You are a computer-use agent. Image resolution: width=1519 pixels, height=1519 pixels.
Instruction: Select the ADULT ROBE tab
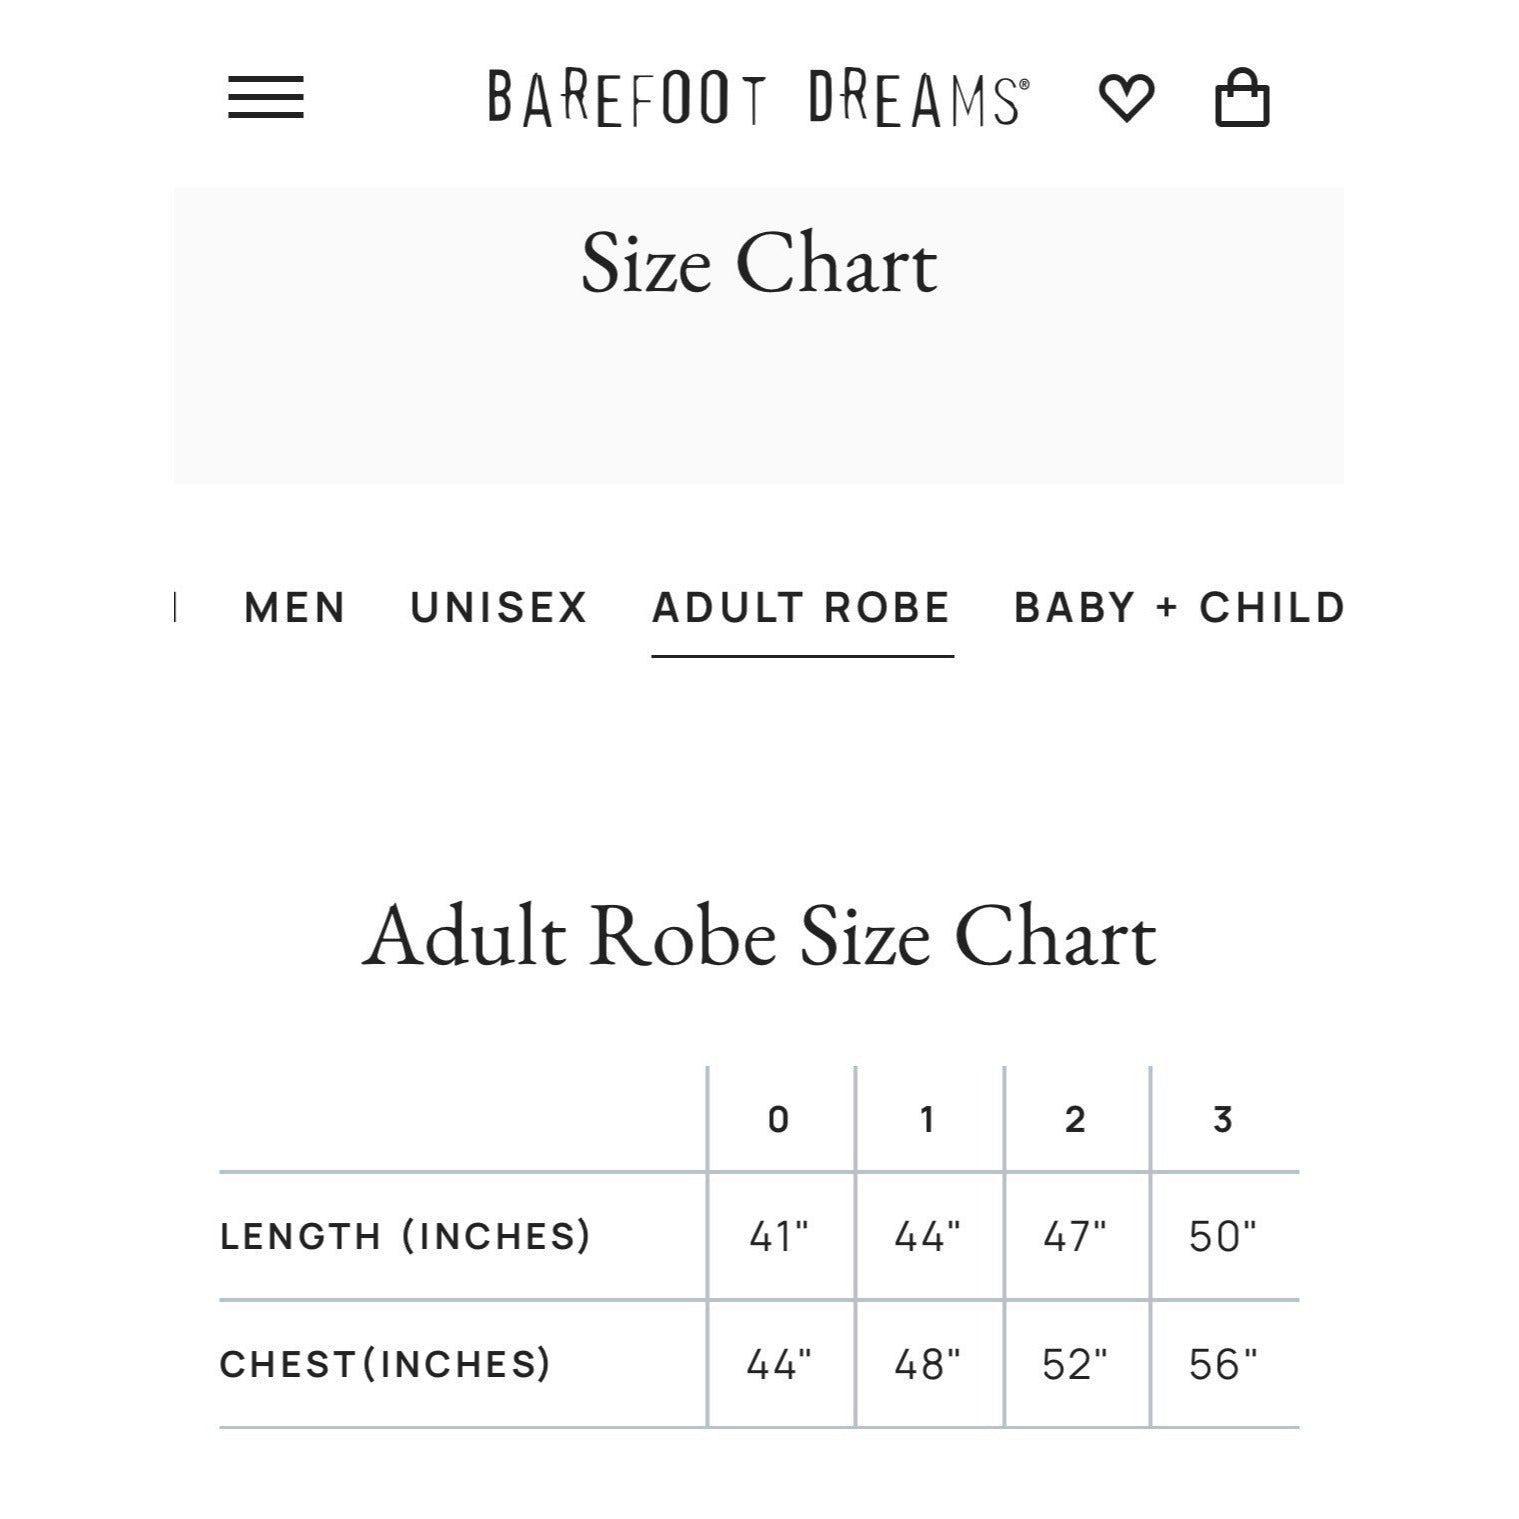point(801,608)
